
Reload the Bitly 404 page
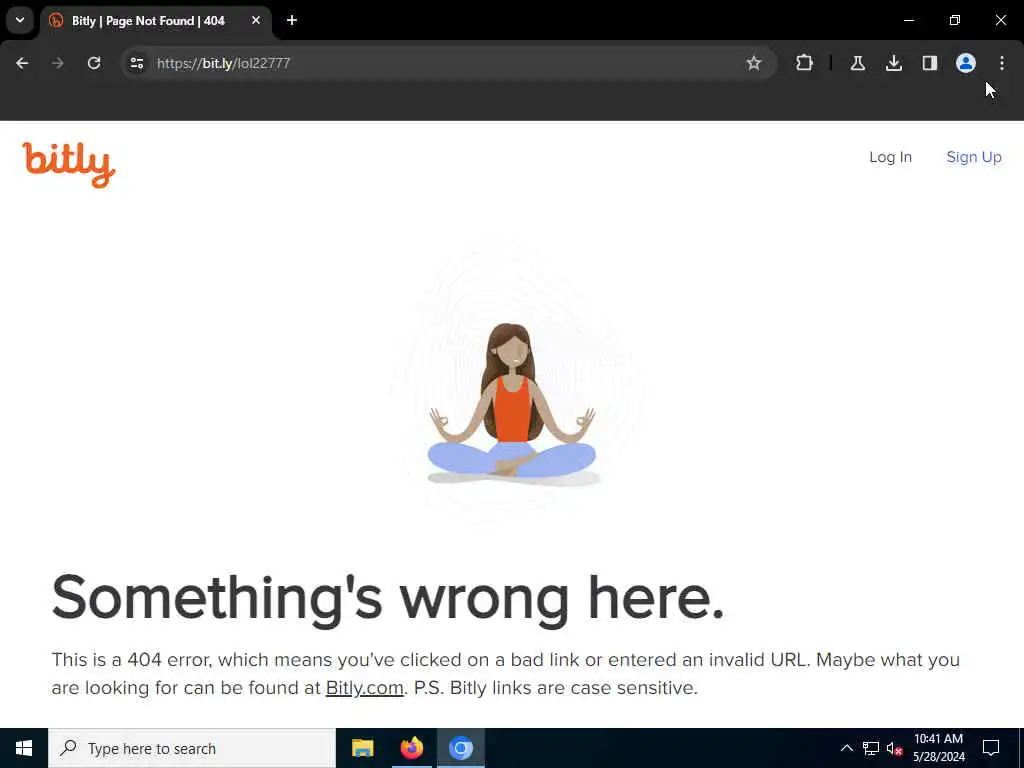click(x=94, y=63)
